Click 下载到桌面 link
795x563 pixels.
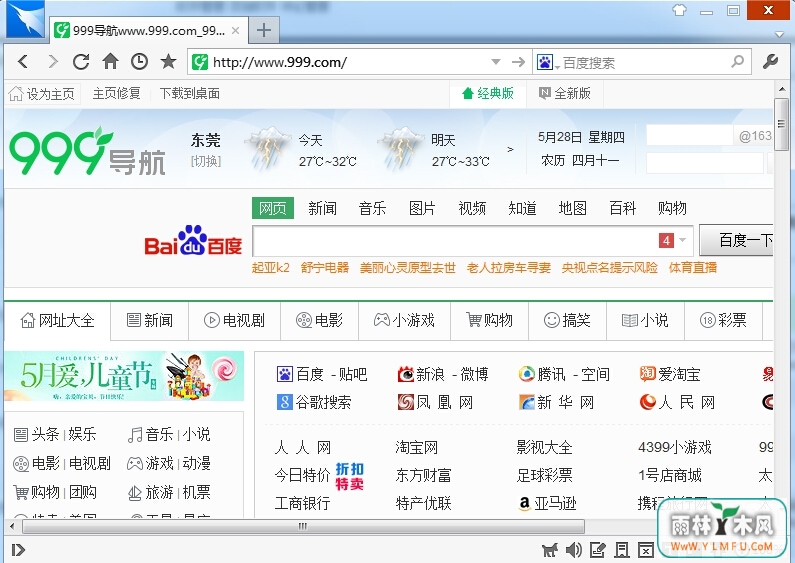(190, 93)
